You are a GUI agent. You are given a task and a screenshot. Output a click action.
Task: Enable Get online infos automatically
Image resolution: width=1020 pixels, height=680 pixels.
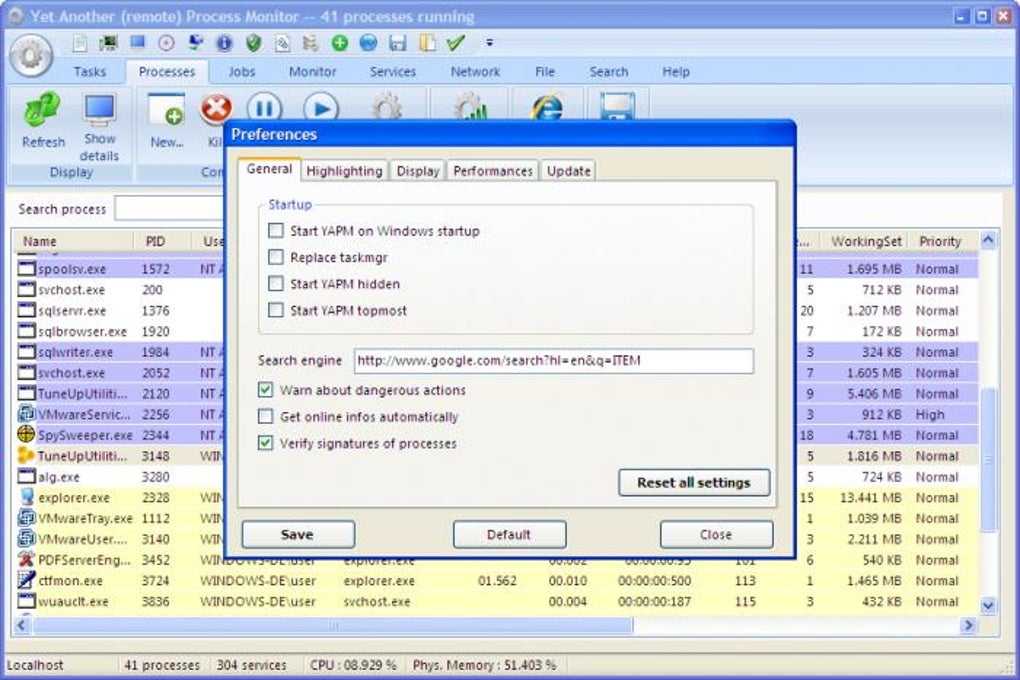point(265,416)
